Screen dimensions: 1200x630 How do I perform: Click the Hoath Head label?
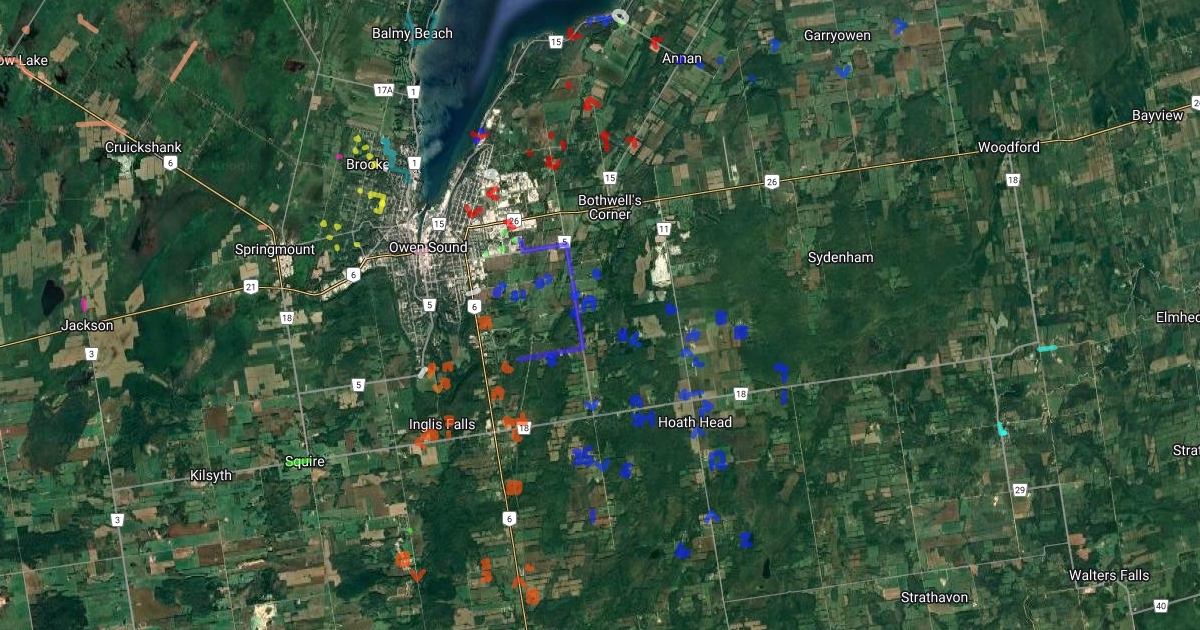point(694,422)
